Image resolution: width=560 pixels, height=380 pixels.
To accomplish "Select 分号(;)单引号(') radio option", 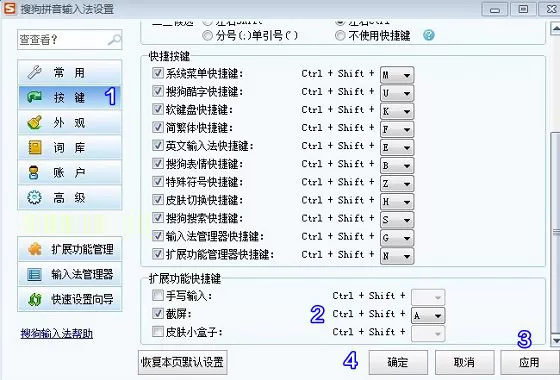I will [207, 35].
